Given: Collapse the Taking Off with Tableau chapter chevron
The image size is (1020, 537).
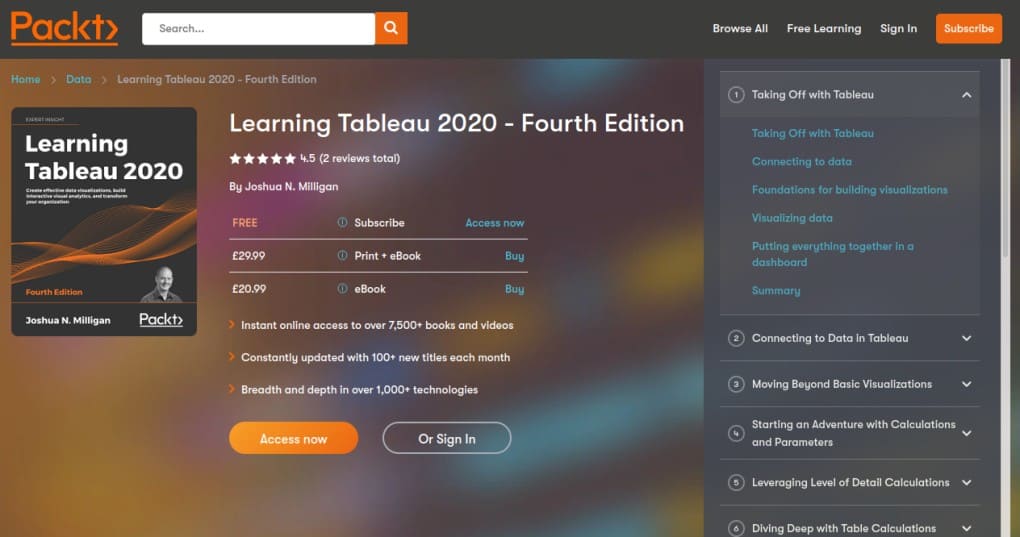Looking at the screenshot, I should coord(967,95).
